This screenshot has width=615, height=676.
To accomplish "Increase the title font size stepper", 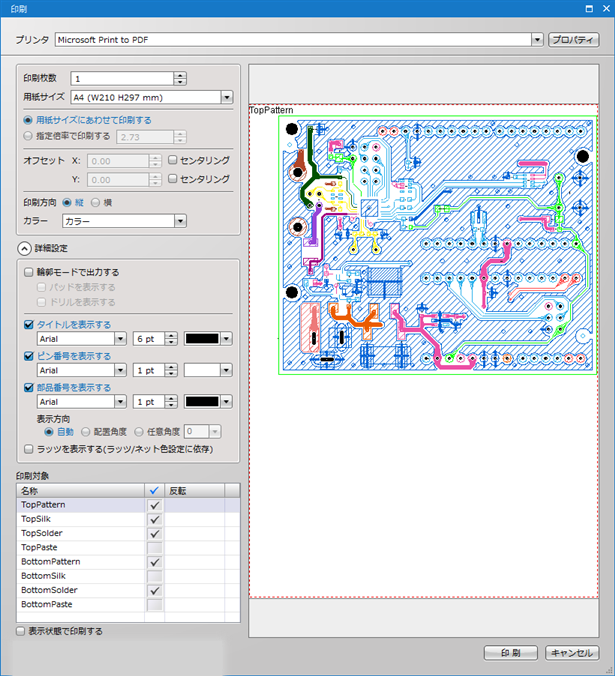I will pos(174,335).
